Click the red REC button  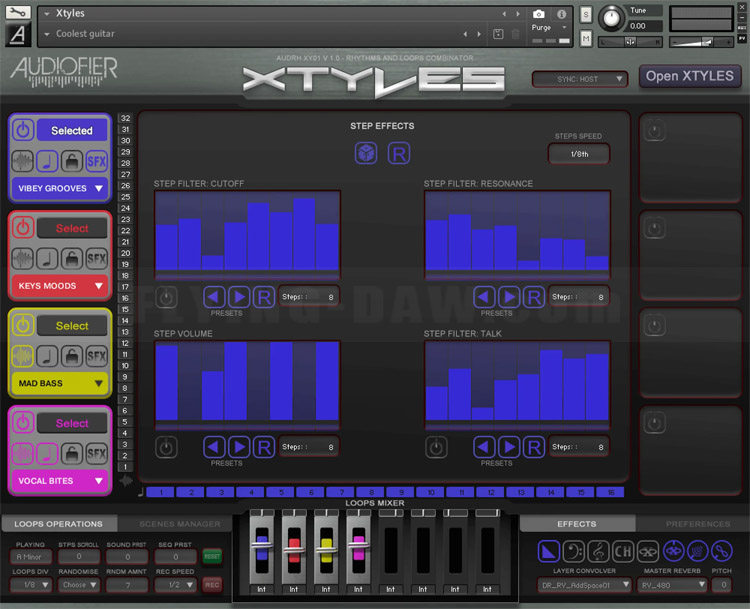(212, 585)
